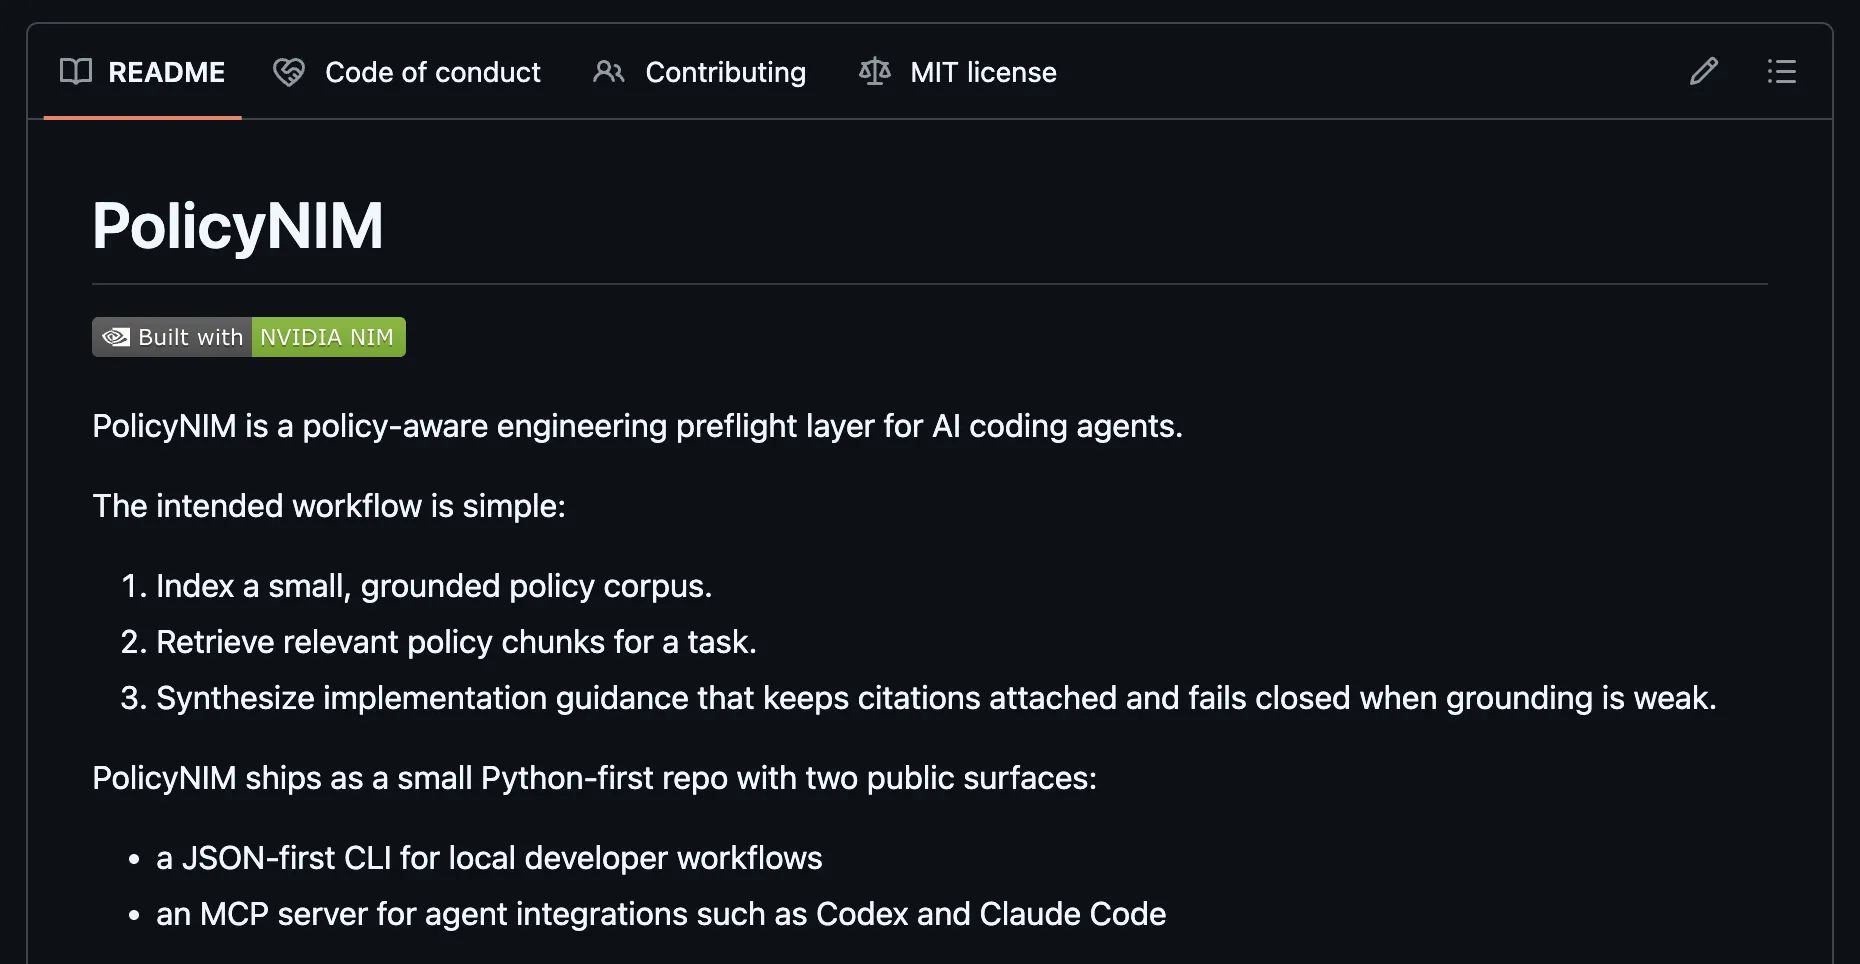Select the Contributing tab text

click(x=725, y=72)
